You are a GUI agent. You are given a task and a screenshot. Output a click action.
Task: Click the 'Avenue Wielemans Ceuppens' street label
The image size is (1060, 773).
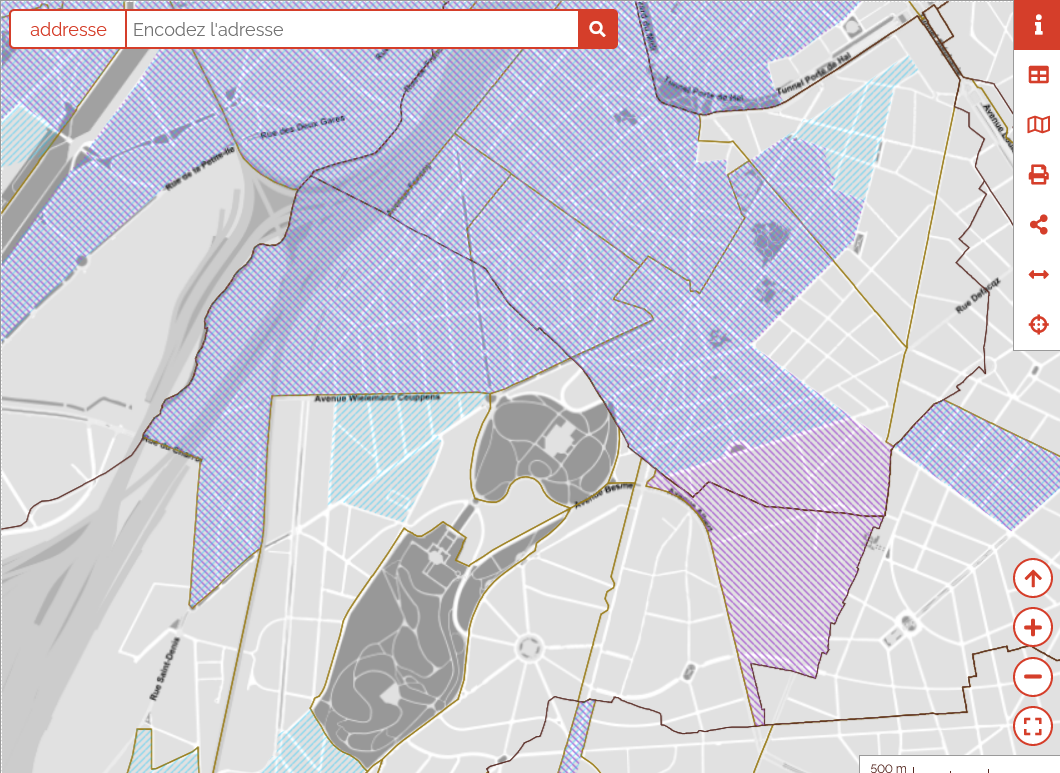(x=377, y=398)
